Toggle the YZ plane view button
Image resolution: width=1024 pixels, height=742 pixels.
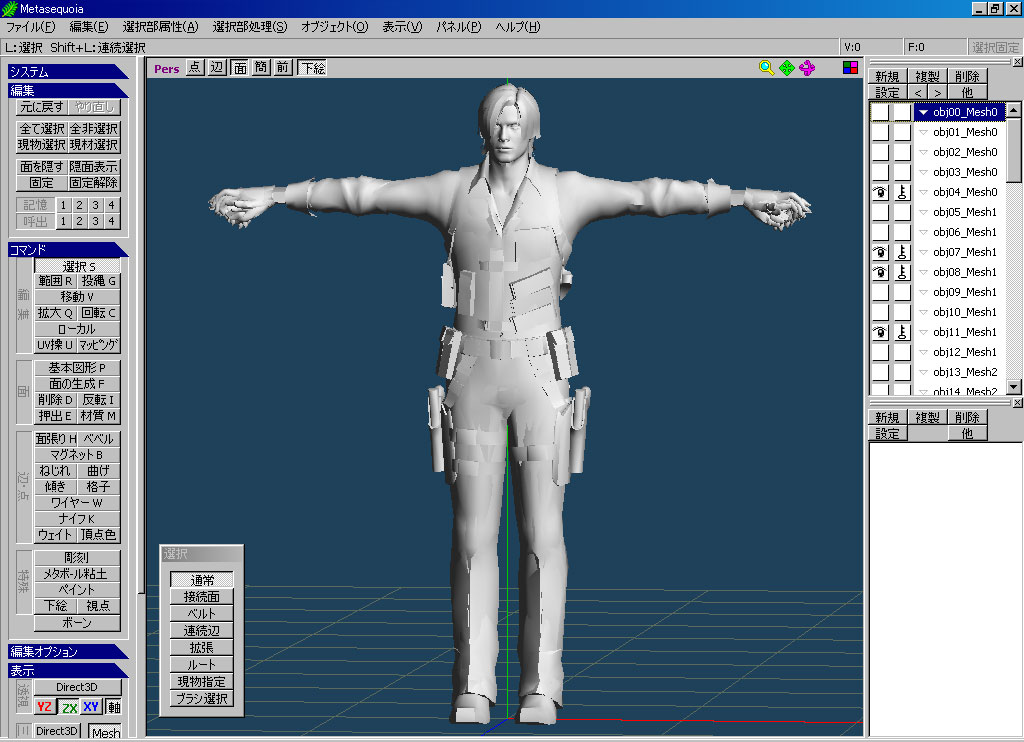click(44, 707)
